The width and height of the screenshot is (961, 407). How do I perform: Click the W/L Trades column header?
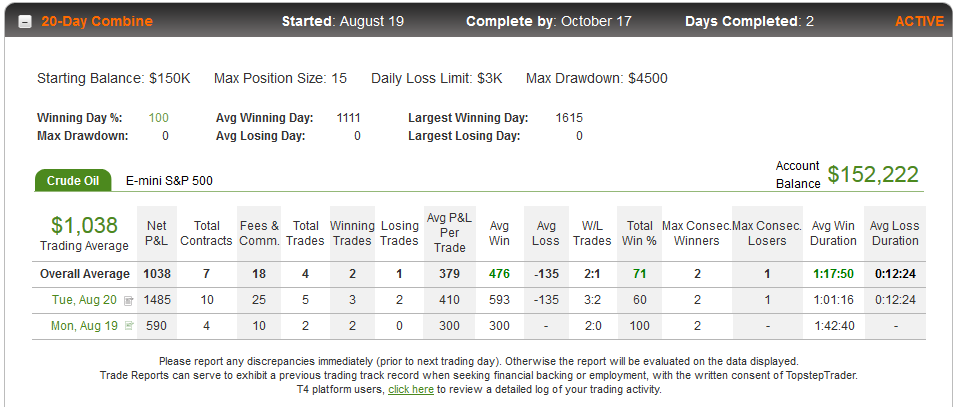coord(592,234)
